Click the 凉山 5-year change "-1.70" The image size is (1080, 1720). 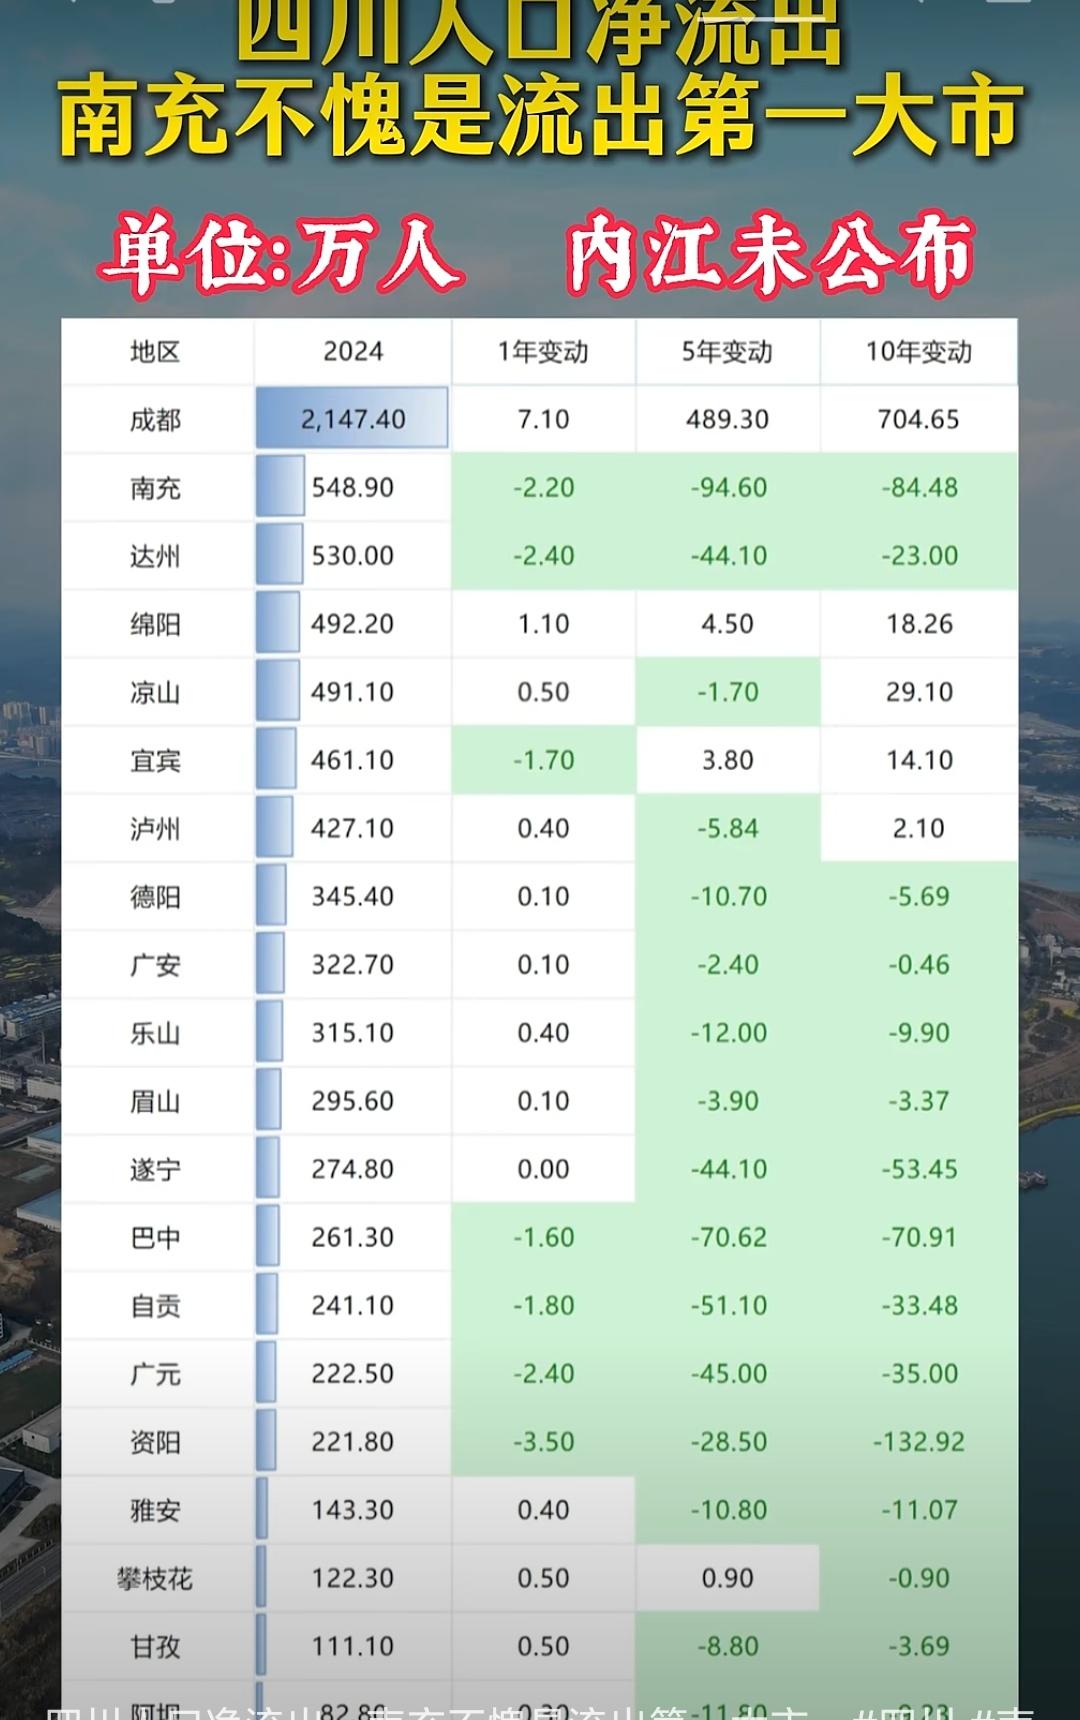(728, 691)
